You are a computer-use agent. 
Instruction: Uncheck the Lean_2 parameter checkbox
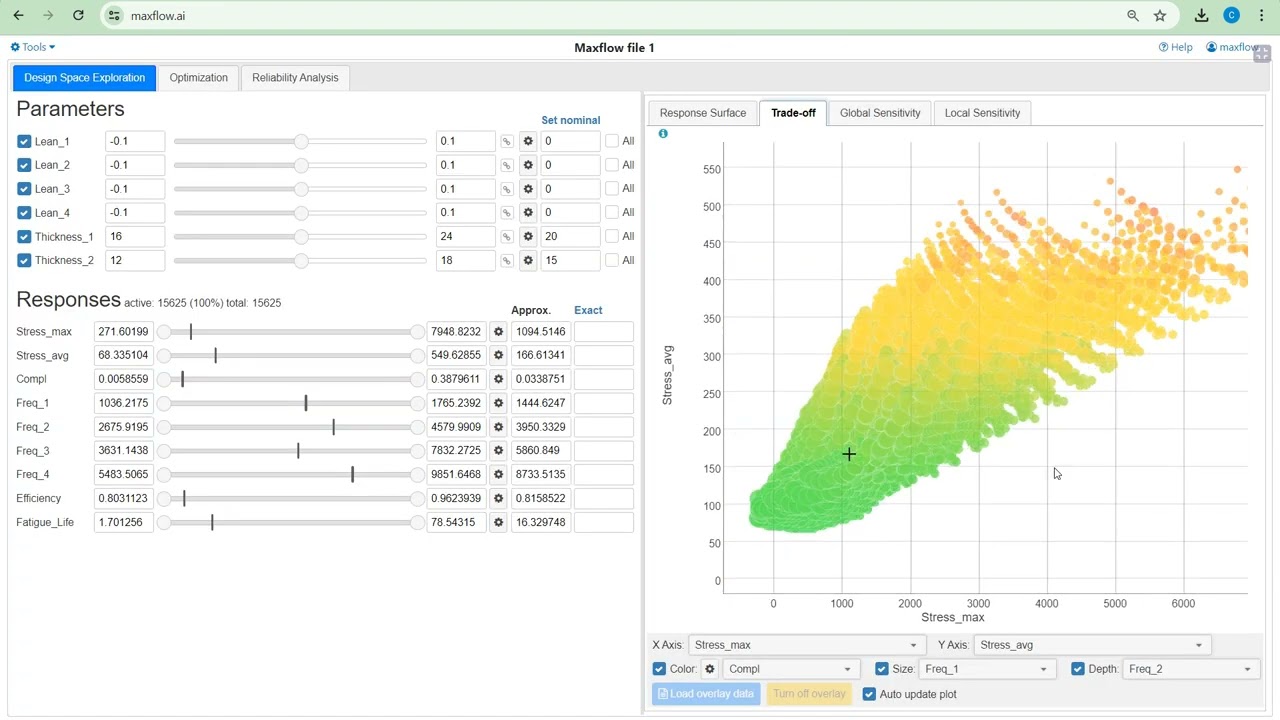(x=24, y=165)
